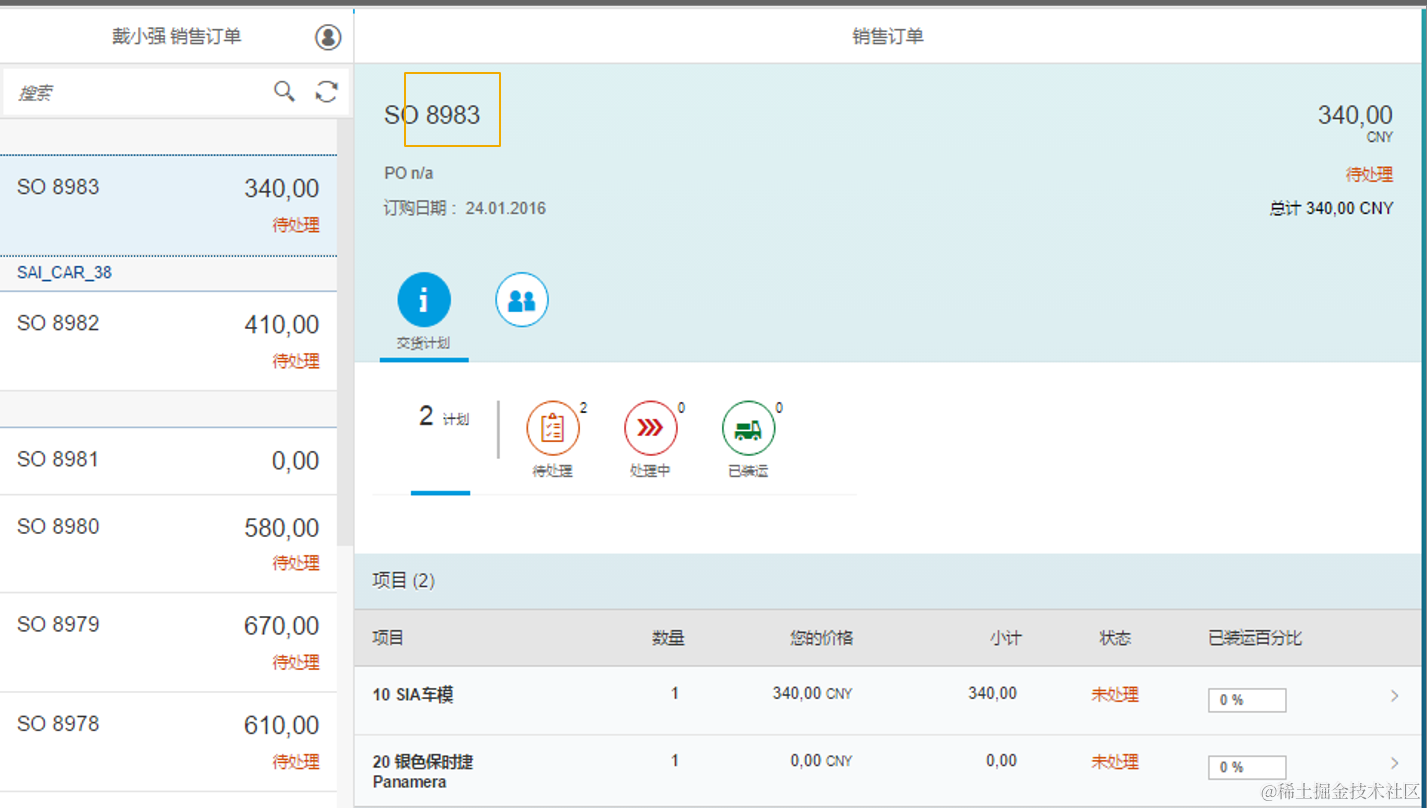
Task: Click the 销售订单 detail page title
Action: pyautogui.click(x=888, y=37)
